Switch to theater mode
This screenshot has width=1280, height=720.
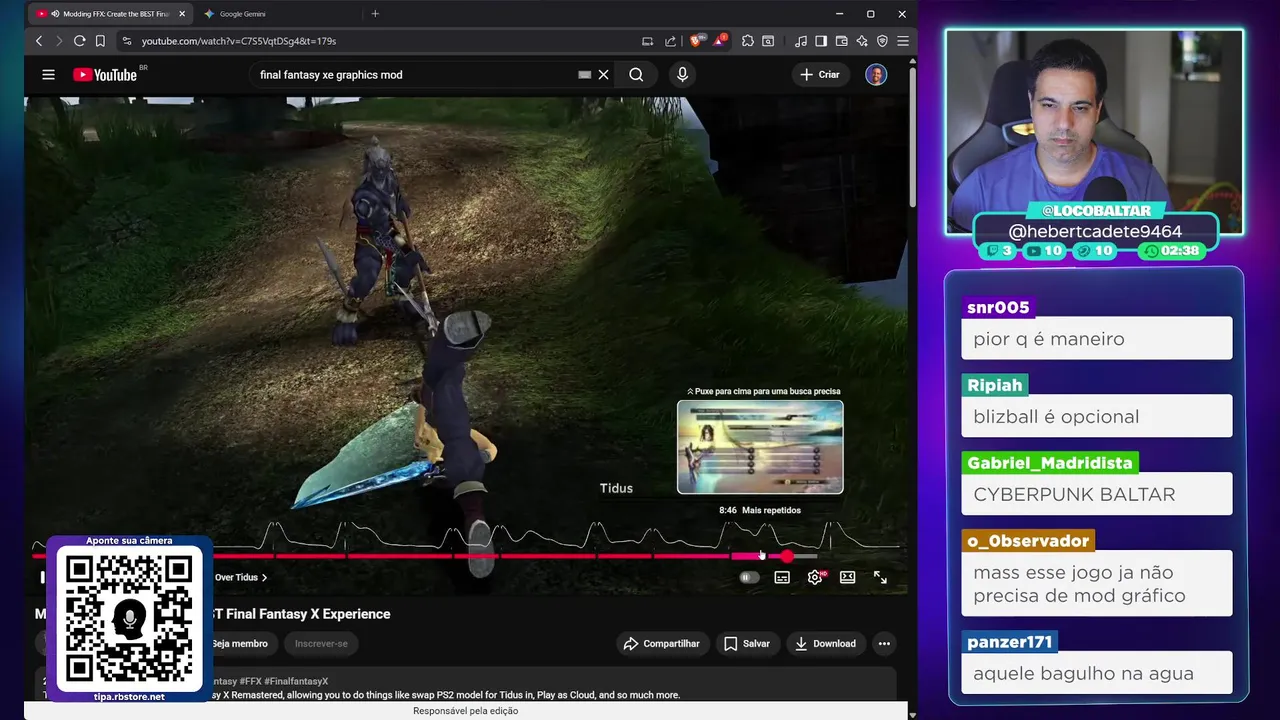tap(847, 577)
